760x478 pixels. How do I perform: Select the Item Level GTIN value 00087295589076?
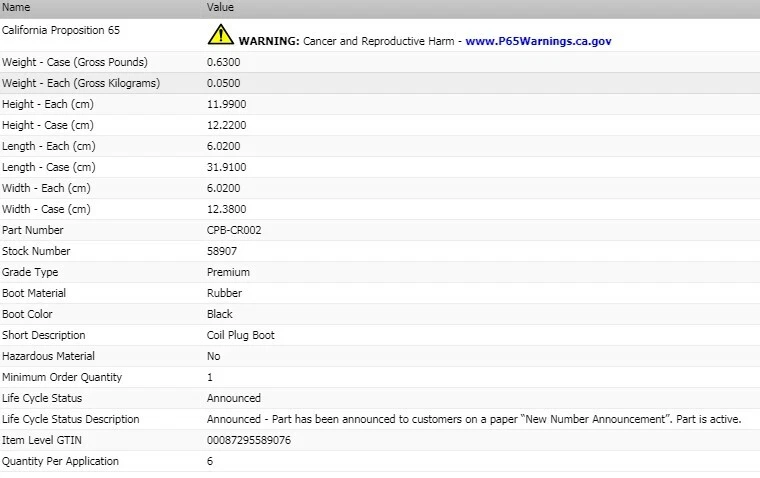(249, 440)
